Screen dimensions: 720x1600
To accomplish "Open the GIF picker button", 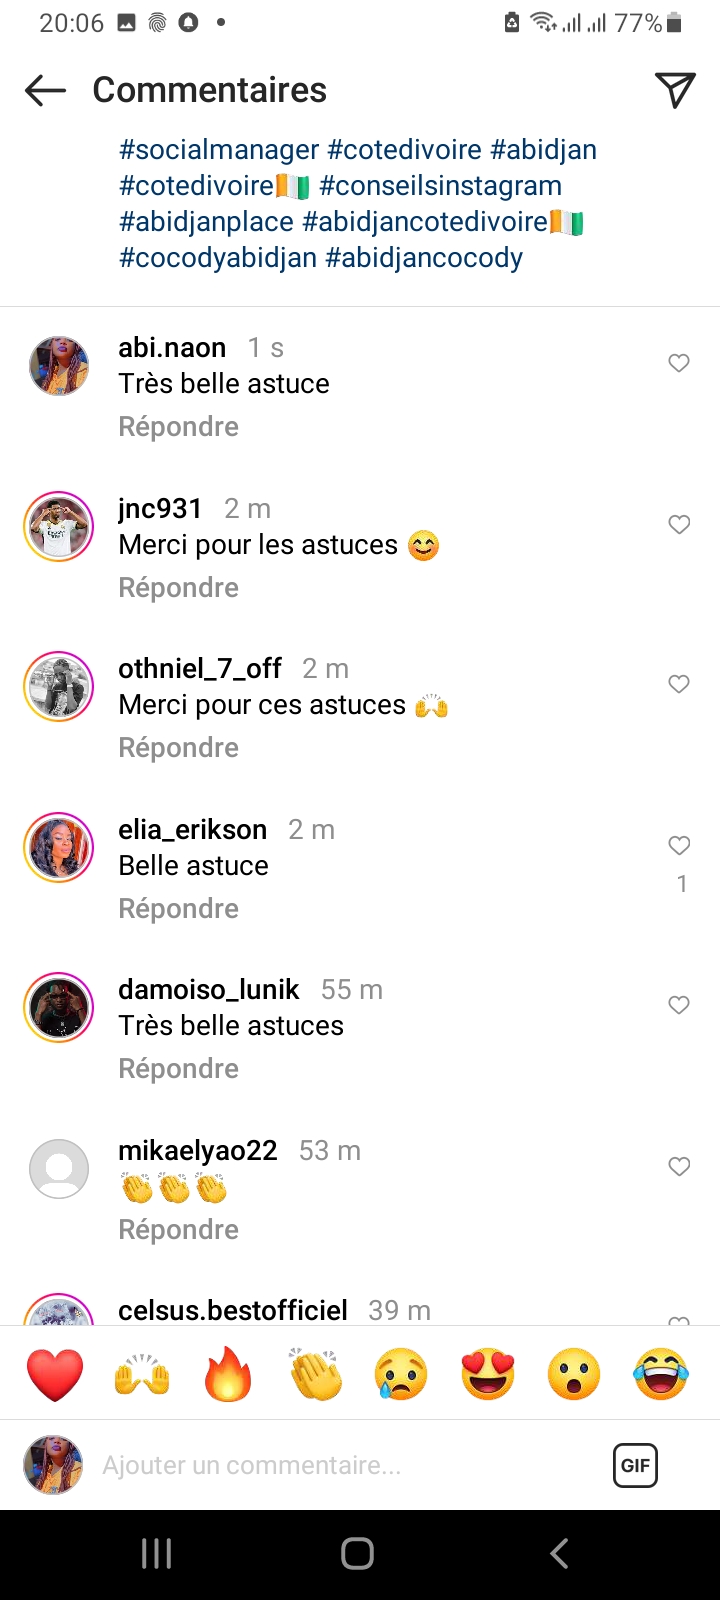I will (635, 1465).
